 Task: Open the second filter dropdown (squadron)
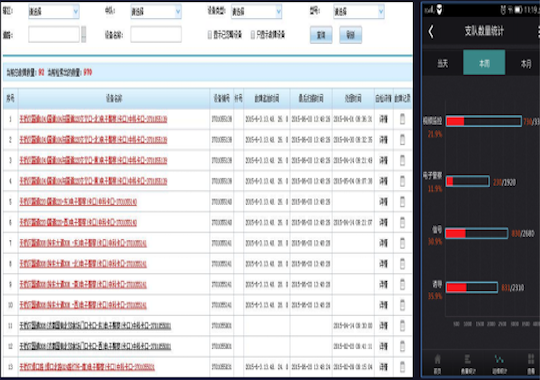click(156, 12)
